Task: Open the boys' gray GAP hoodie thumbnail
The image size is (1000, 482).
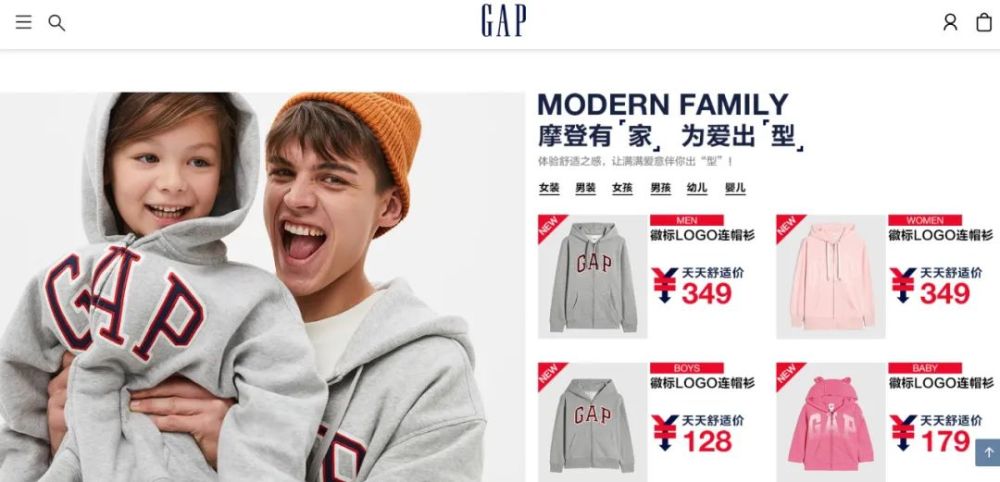Action: [x=592, y=422]
